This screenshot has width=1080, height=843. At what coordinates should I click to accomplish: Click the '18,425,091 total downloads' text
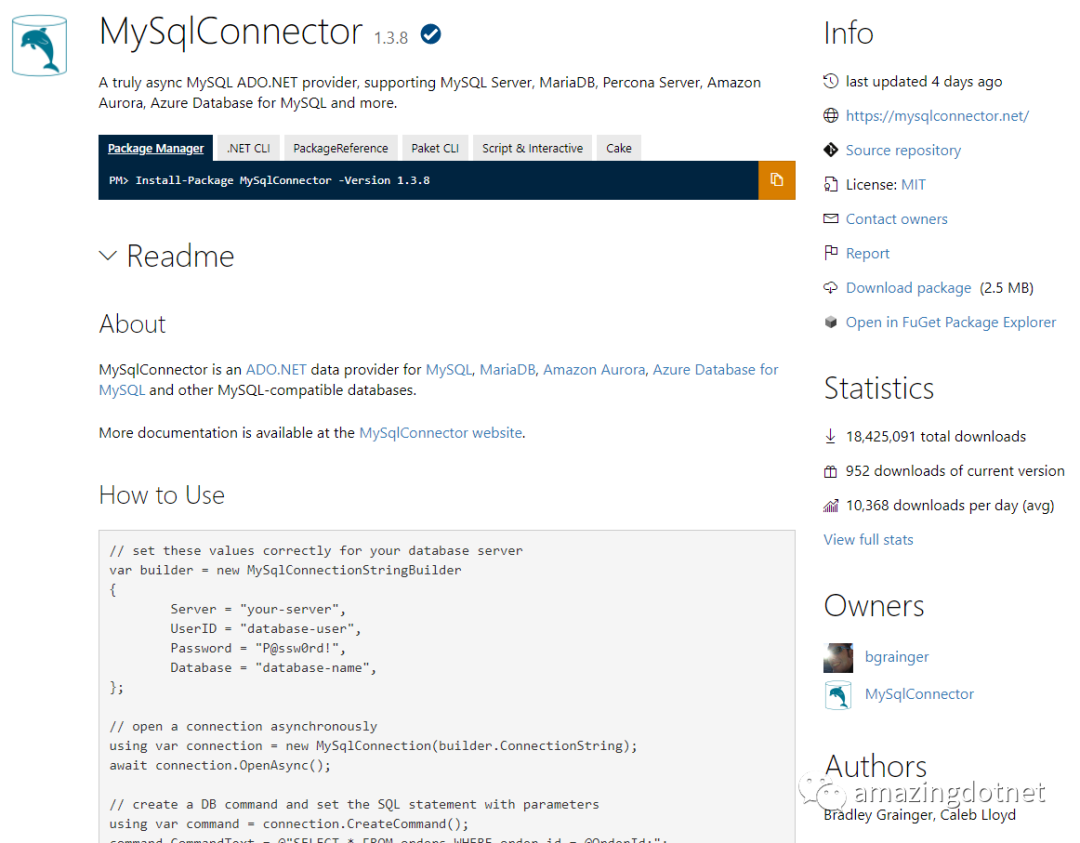tap(935, 437)
